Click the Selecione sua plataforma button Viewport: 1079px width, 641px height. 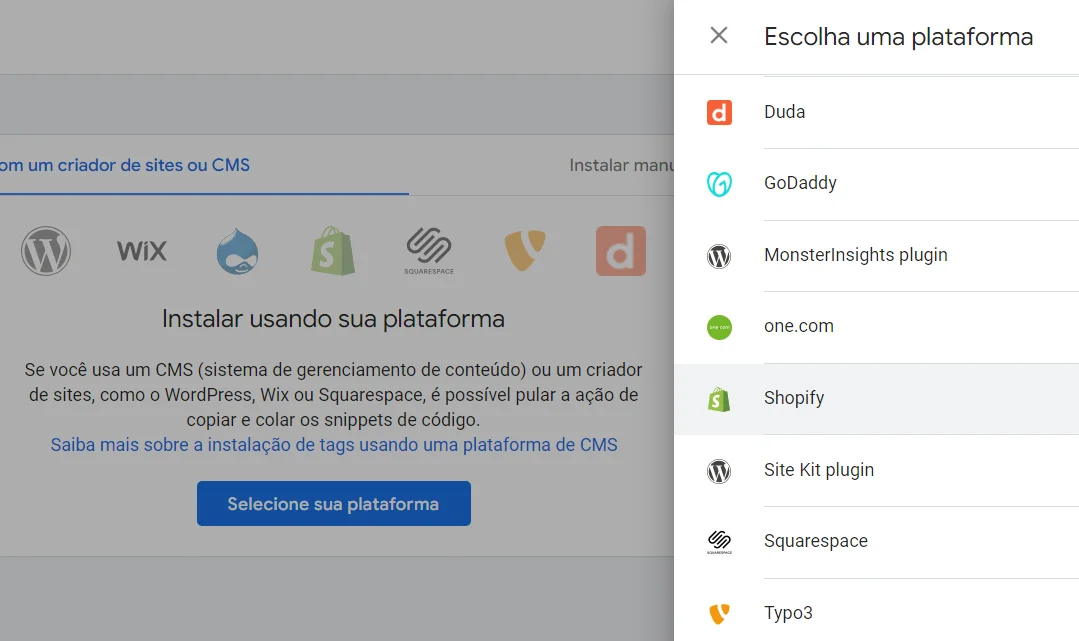(x=334, y=503)
